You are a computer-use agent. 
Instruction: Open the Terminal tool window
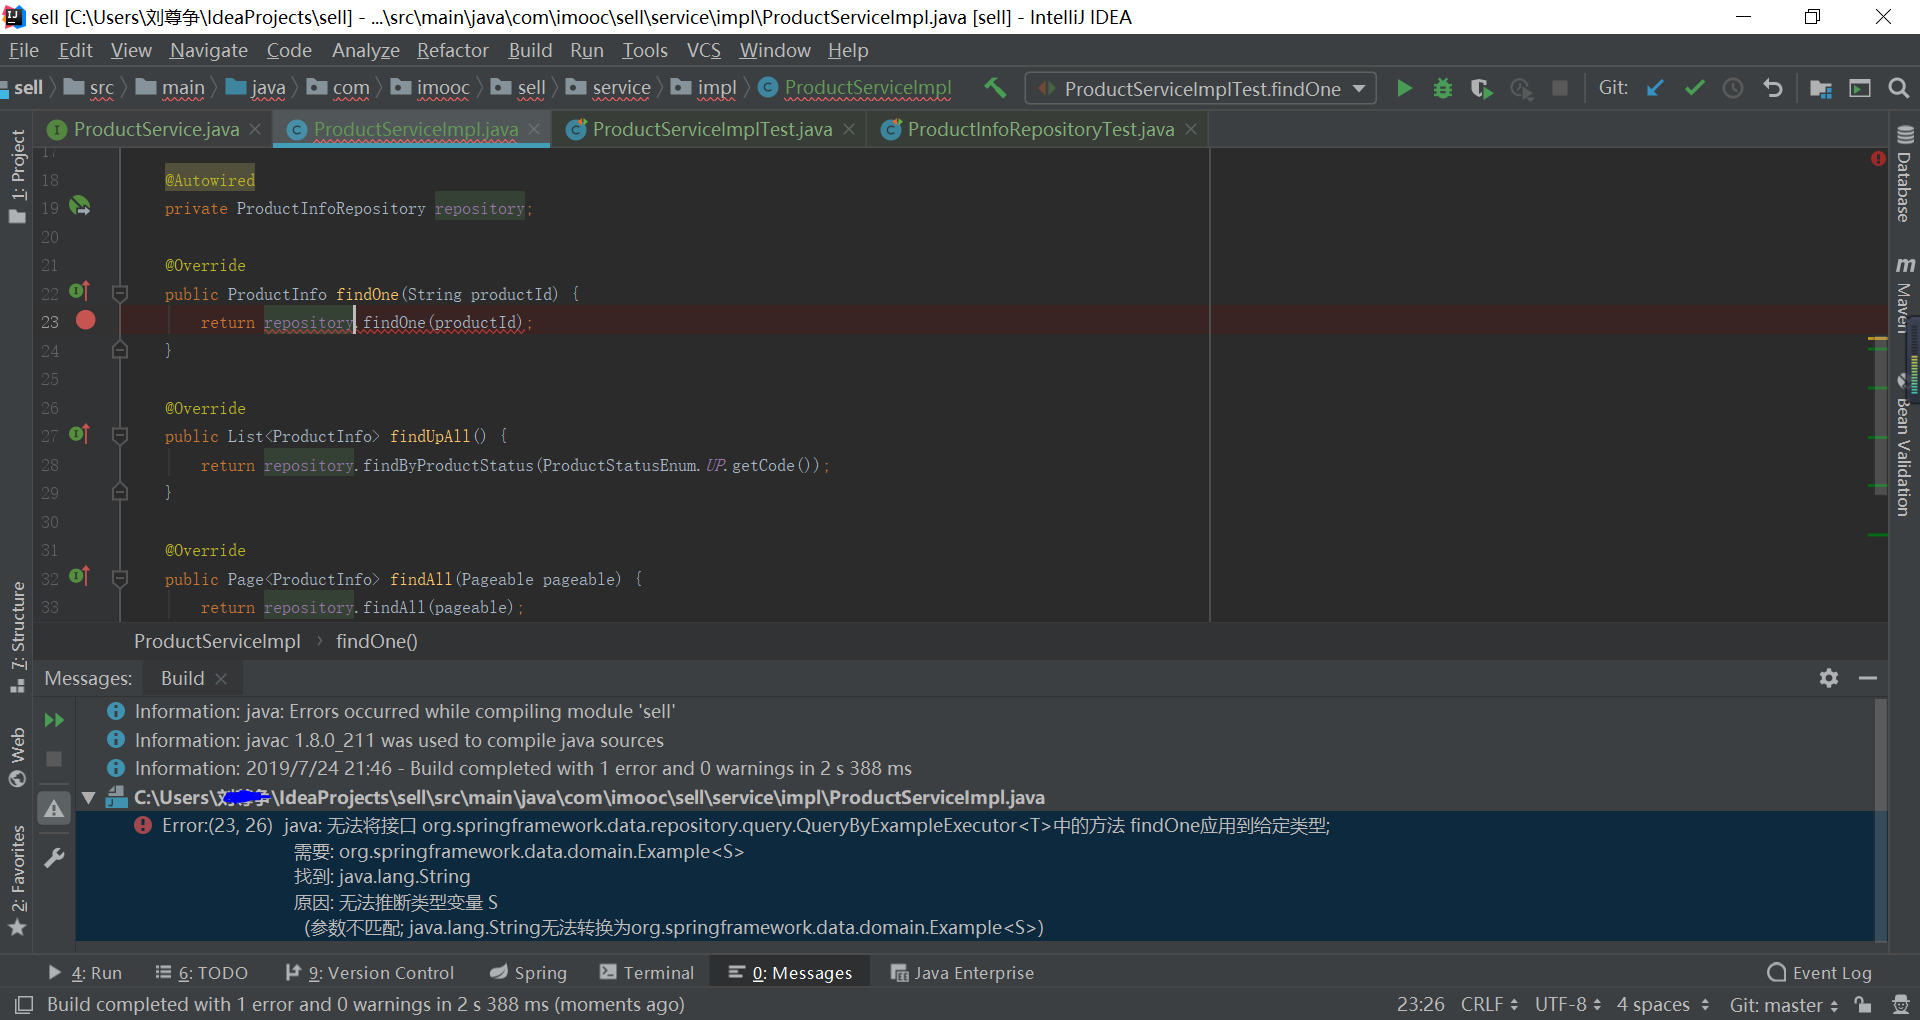click(x=646, y=973)
